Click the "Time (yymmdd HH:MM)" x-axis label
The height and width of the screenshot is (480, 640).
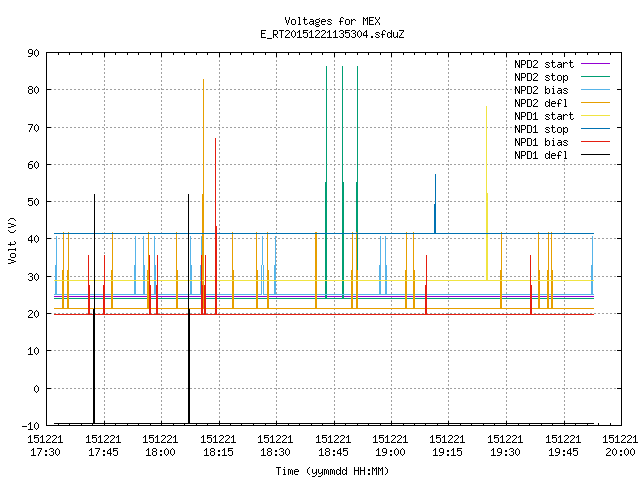[332, 471]
